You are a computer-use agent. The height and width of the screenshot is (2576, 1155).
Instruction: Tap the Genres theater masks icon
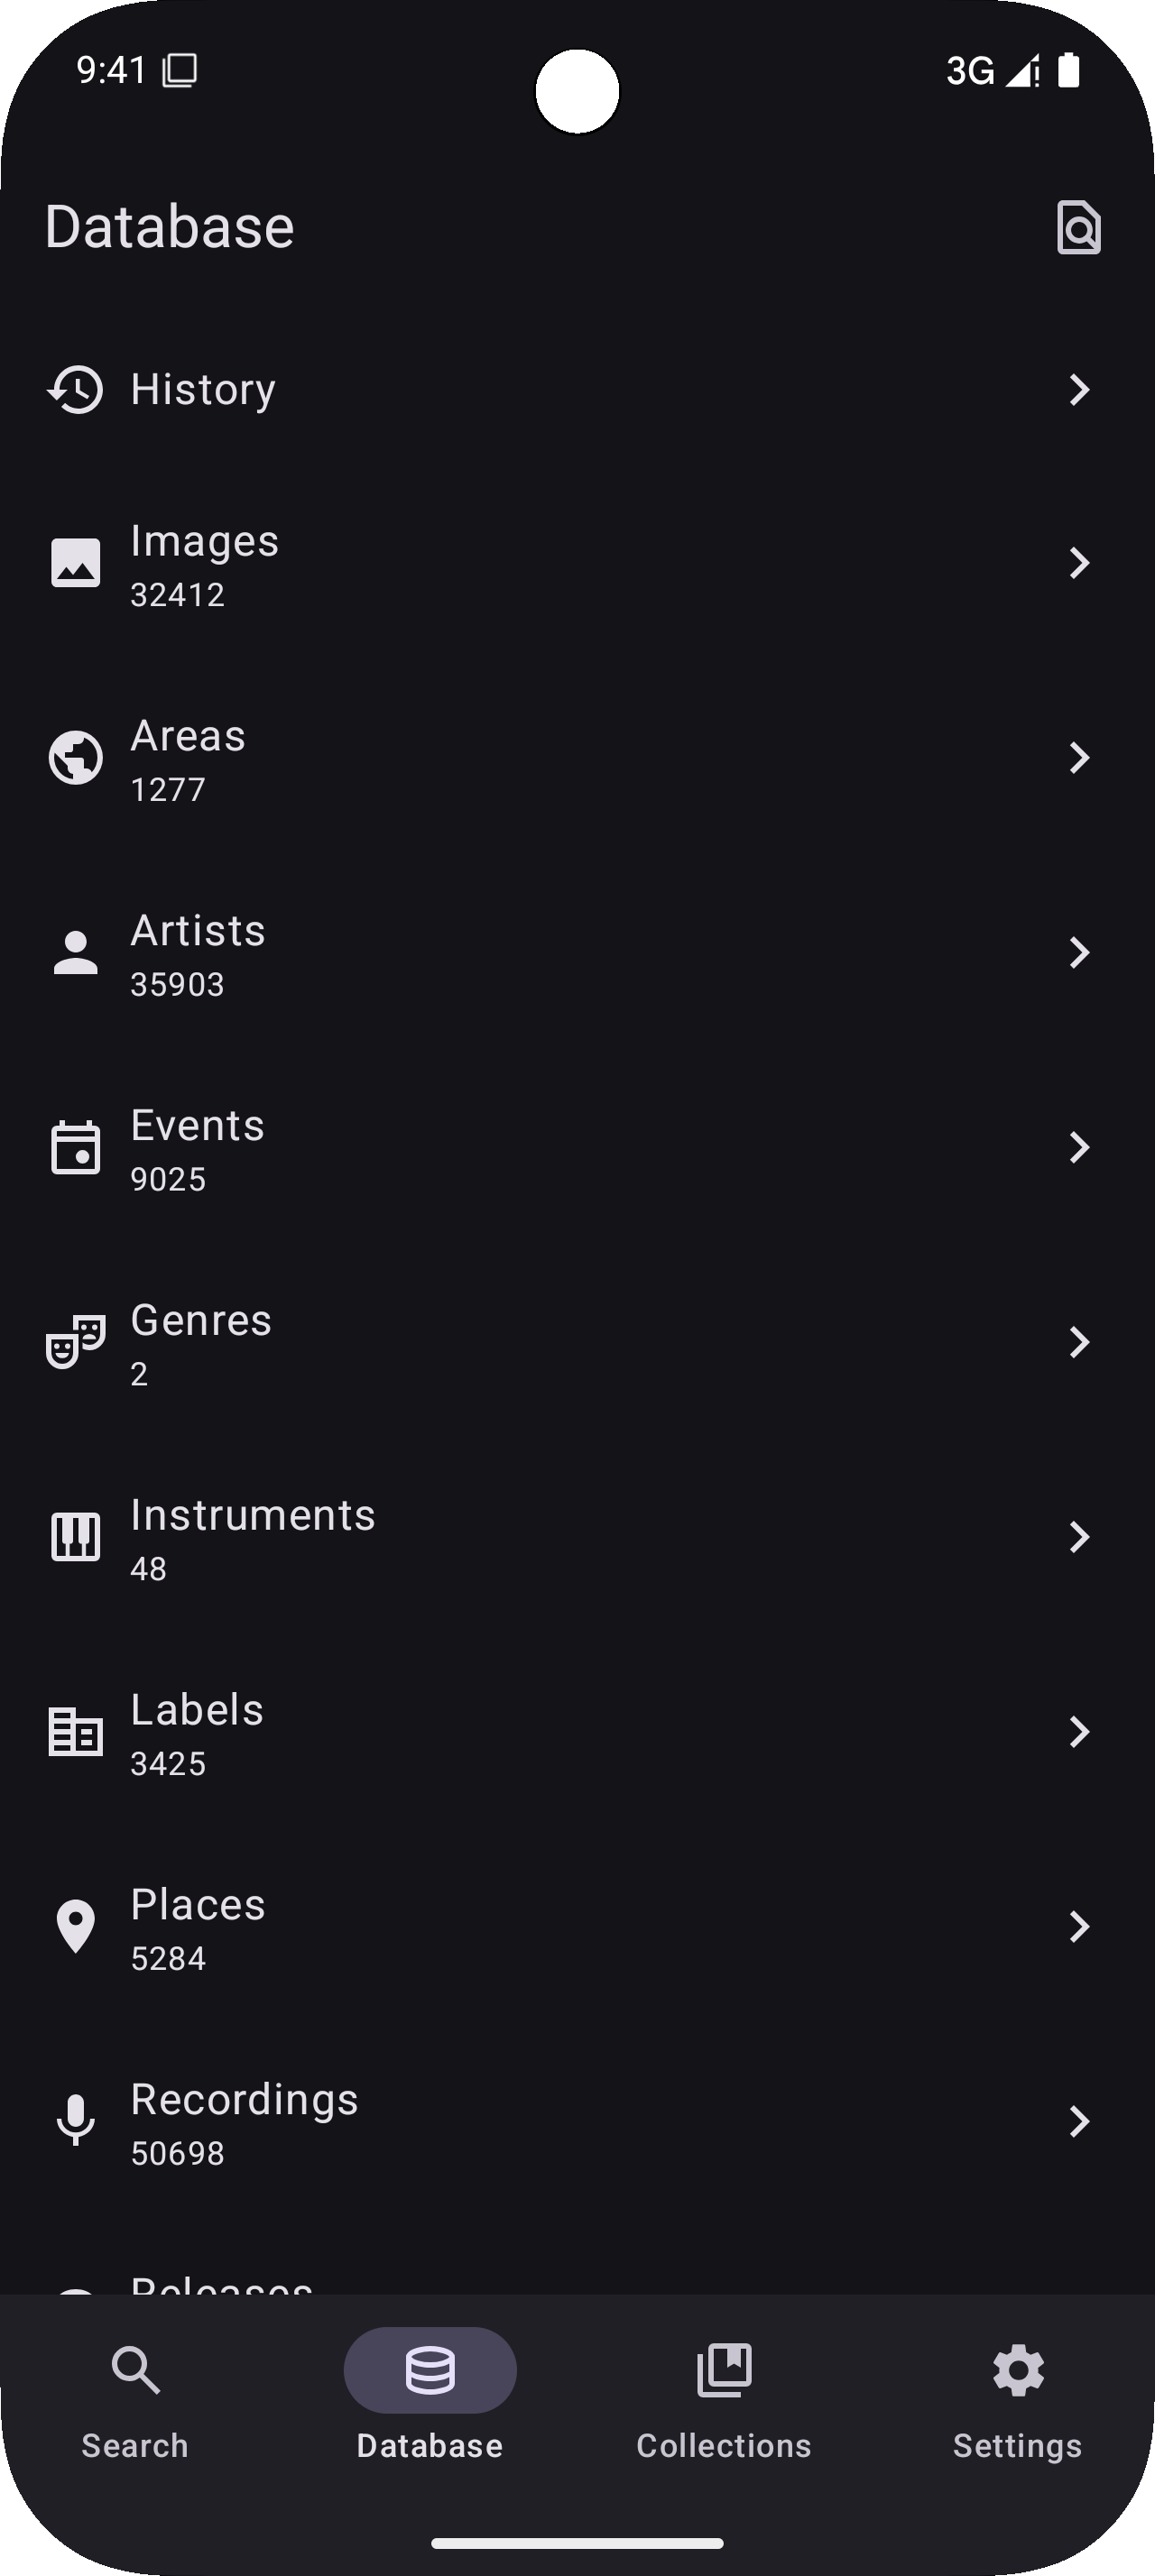76,1342
